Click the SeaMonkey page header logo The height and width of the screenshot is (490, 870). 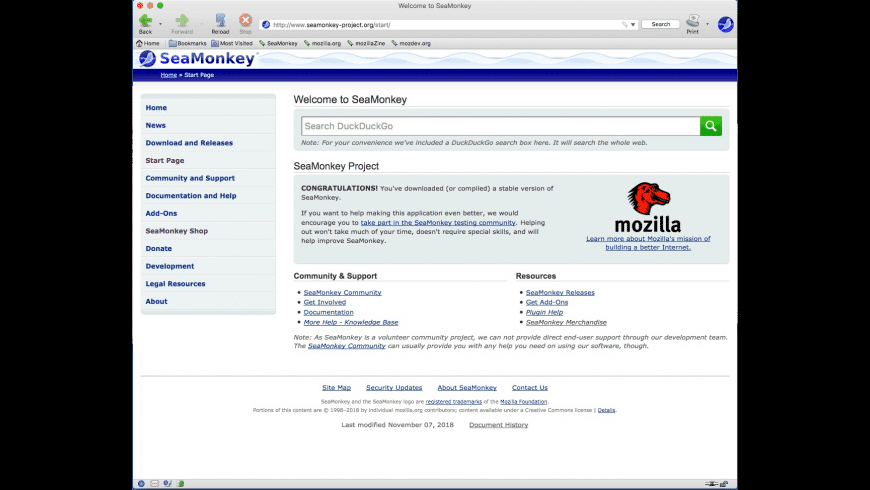click(197, 58)
